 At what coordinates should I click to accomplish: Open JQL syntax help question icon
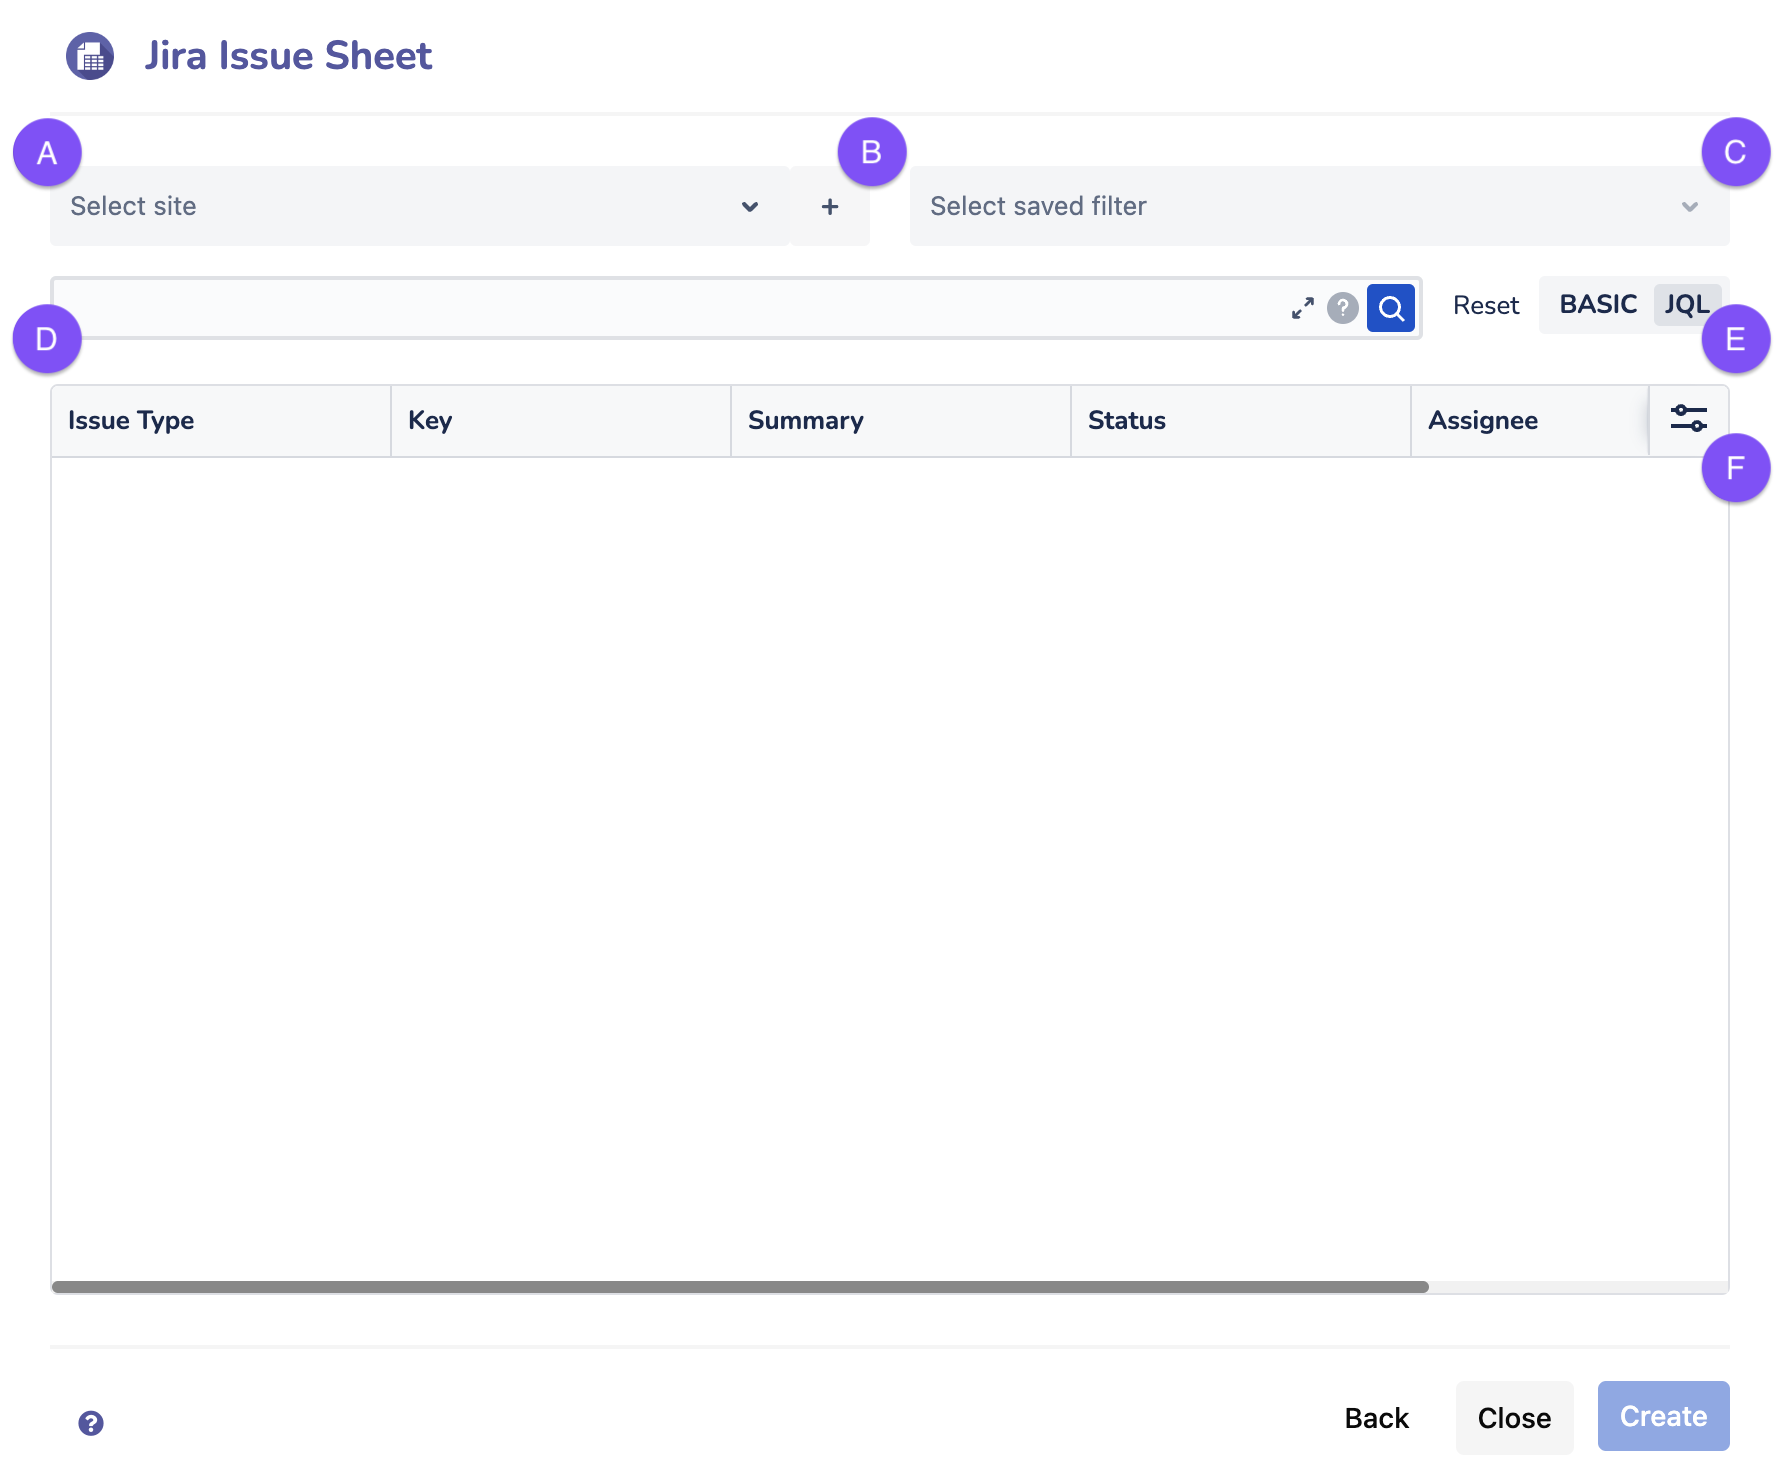[1342, 308]
